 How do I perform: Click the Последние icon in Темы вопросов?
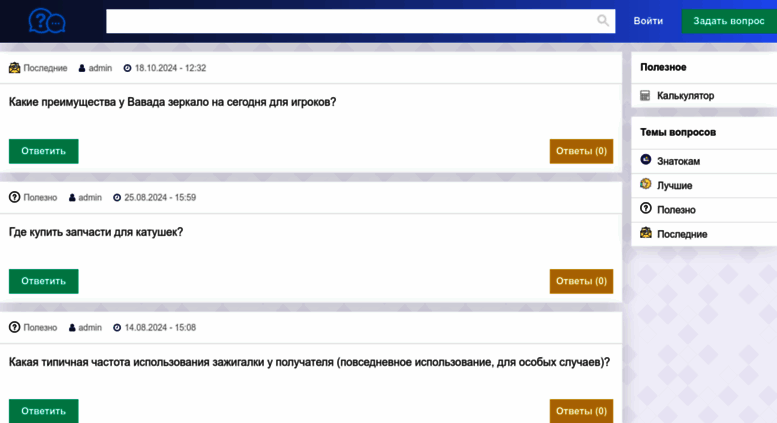click(645, 232)
